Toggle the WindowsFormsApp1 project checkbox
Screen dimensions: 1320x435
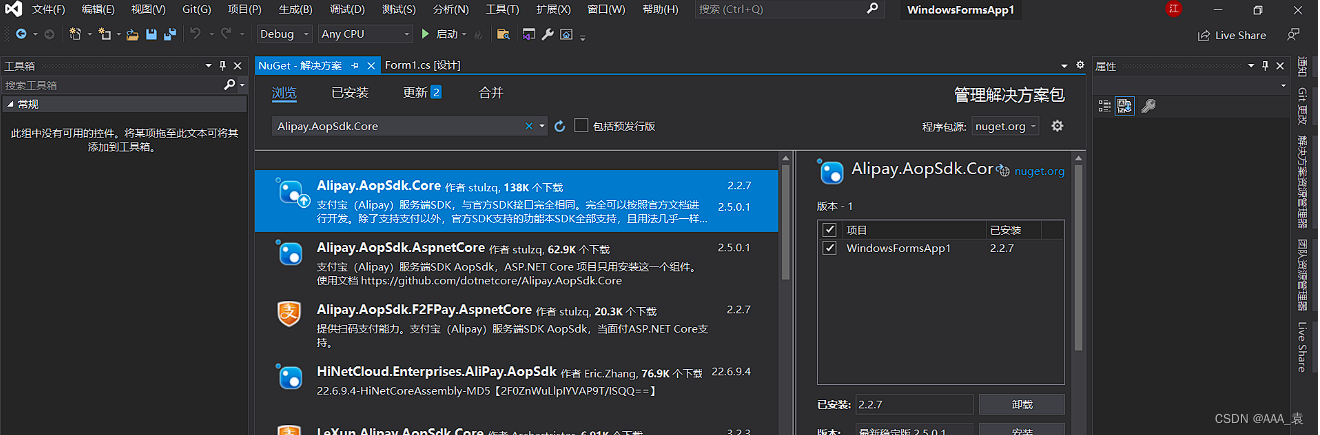coord(829,248)
